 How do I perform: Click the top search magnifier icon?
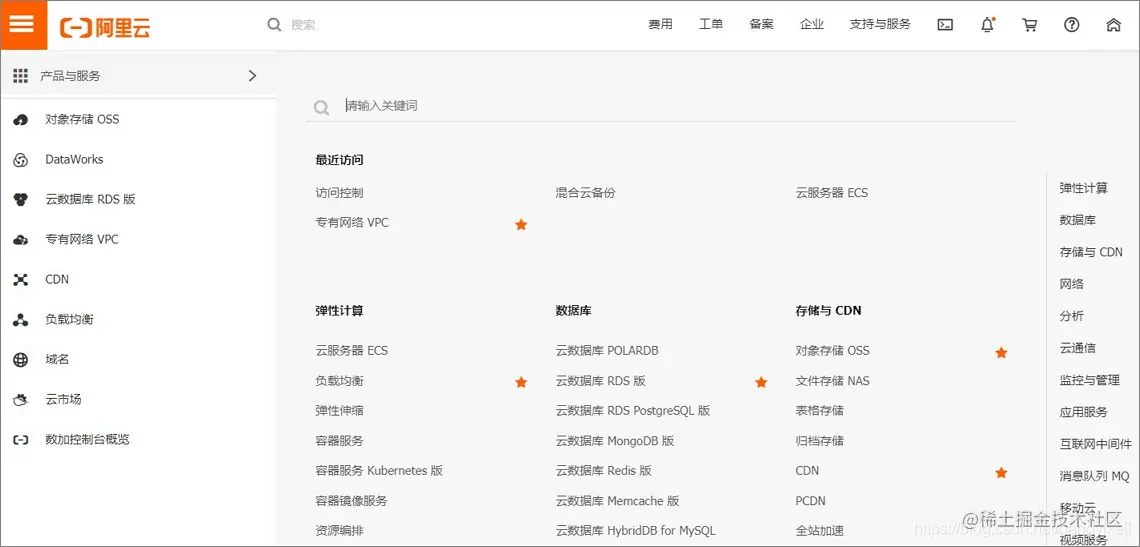[x=274, y=25]
